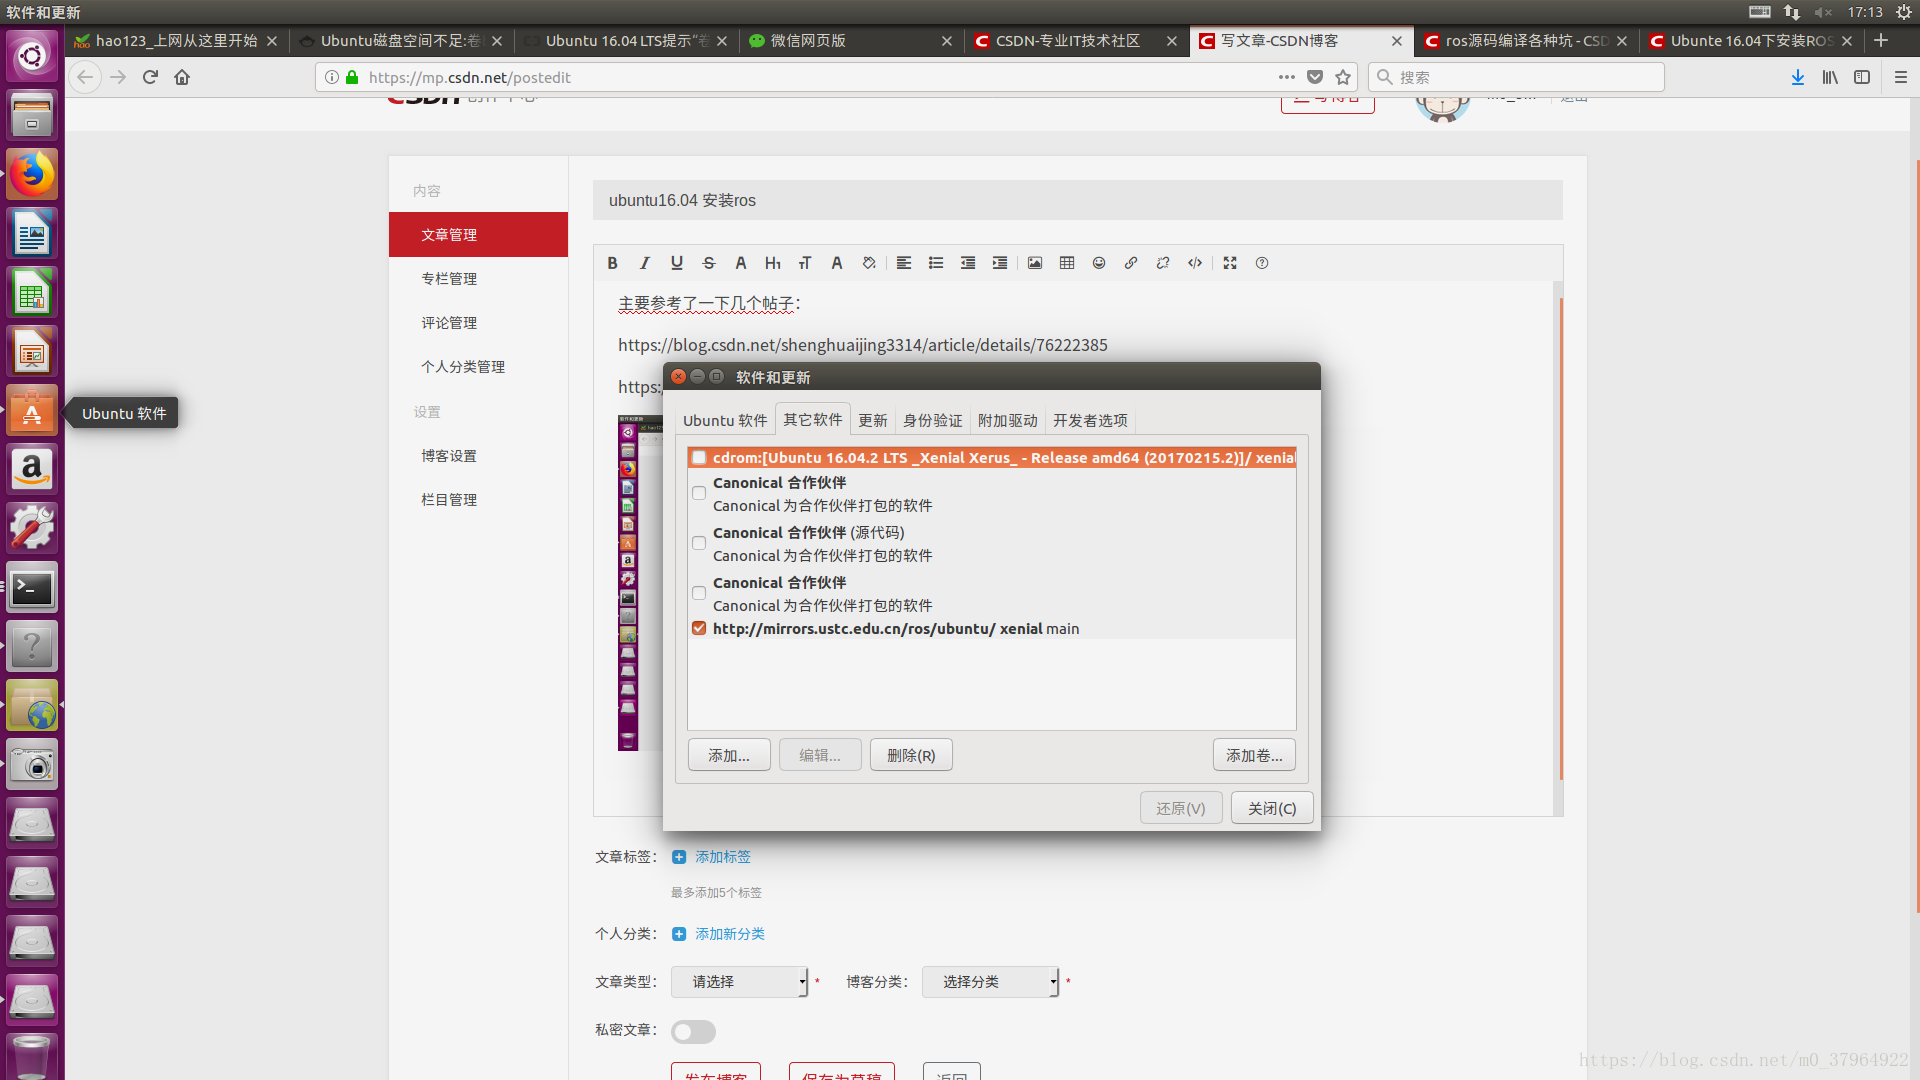The image size is (1920, 1080).
Task: Click the heading (H) format icon
Action: tap(773, 263)
